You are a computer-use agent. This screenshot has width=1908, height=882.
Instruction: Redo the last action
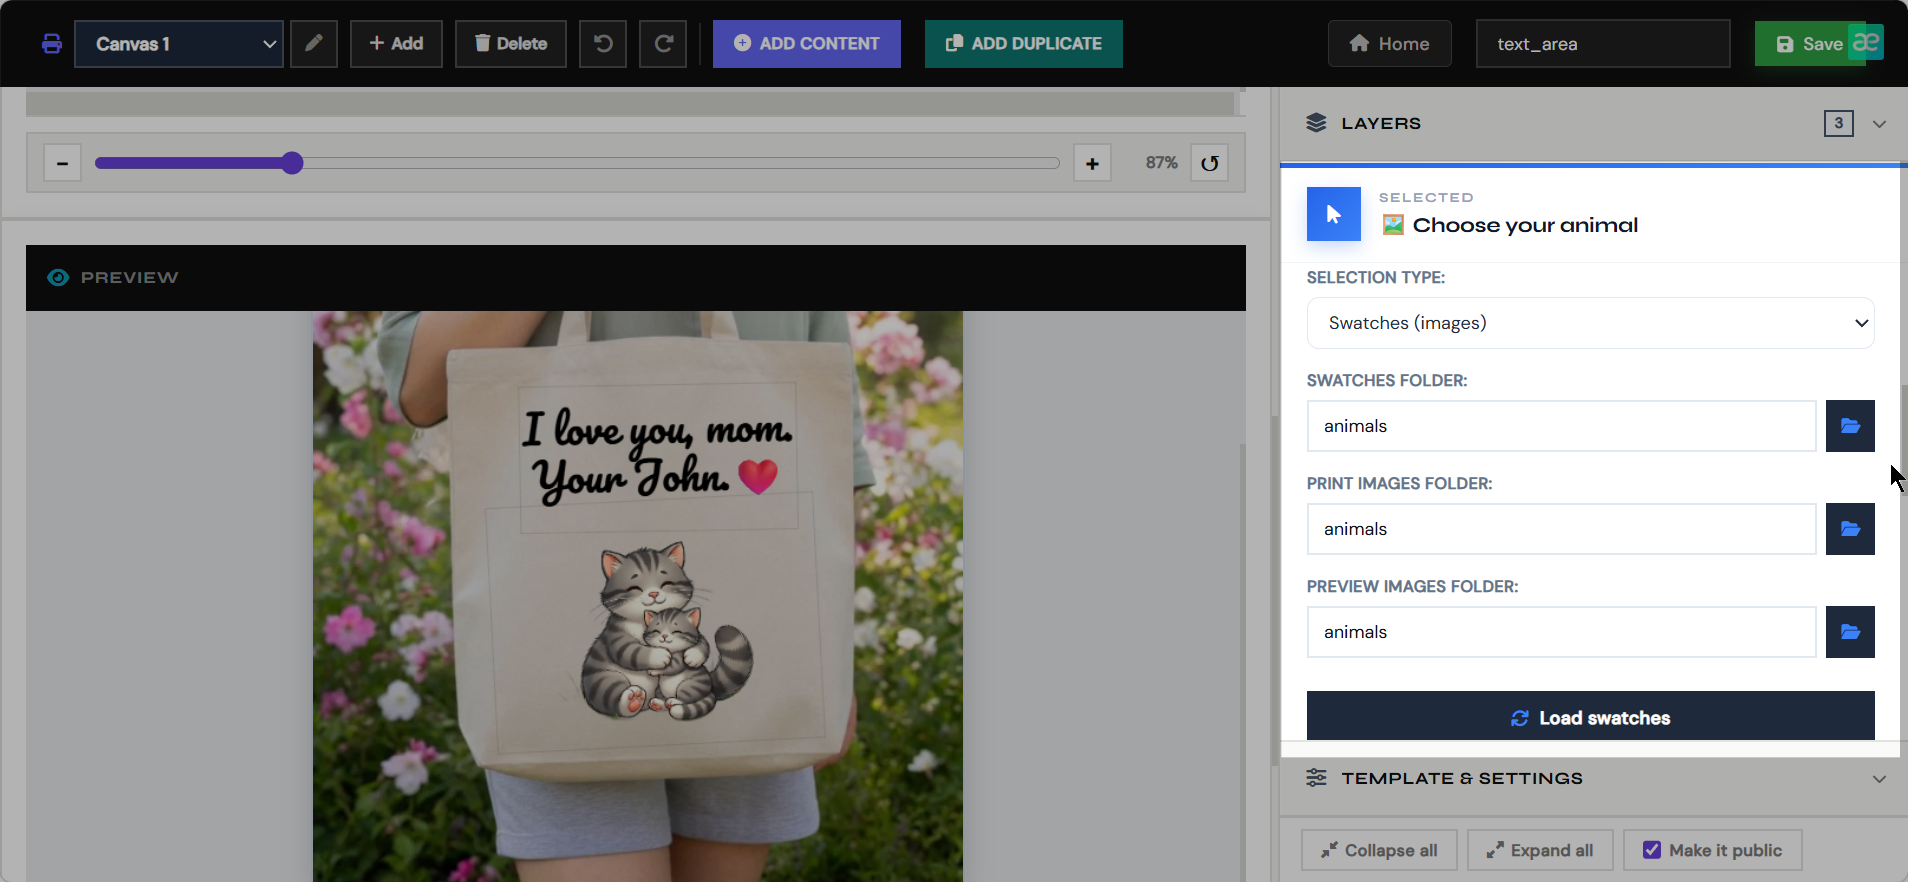tap(663, 44)
